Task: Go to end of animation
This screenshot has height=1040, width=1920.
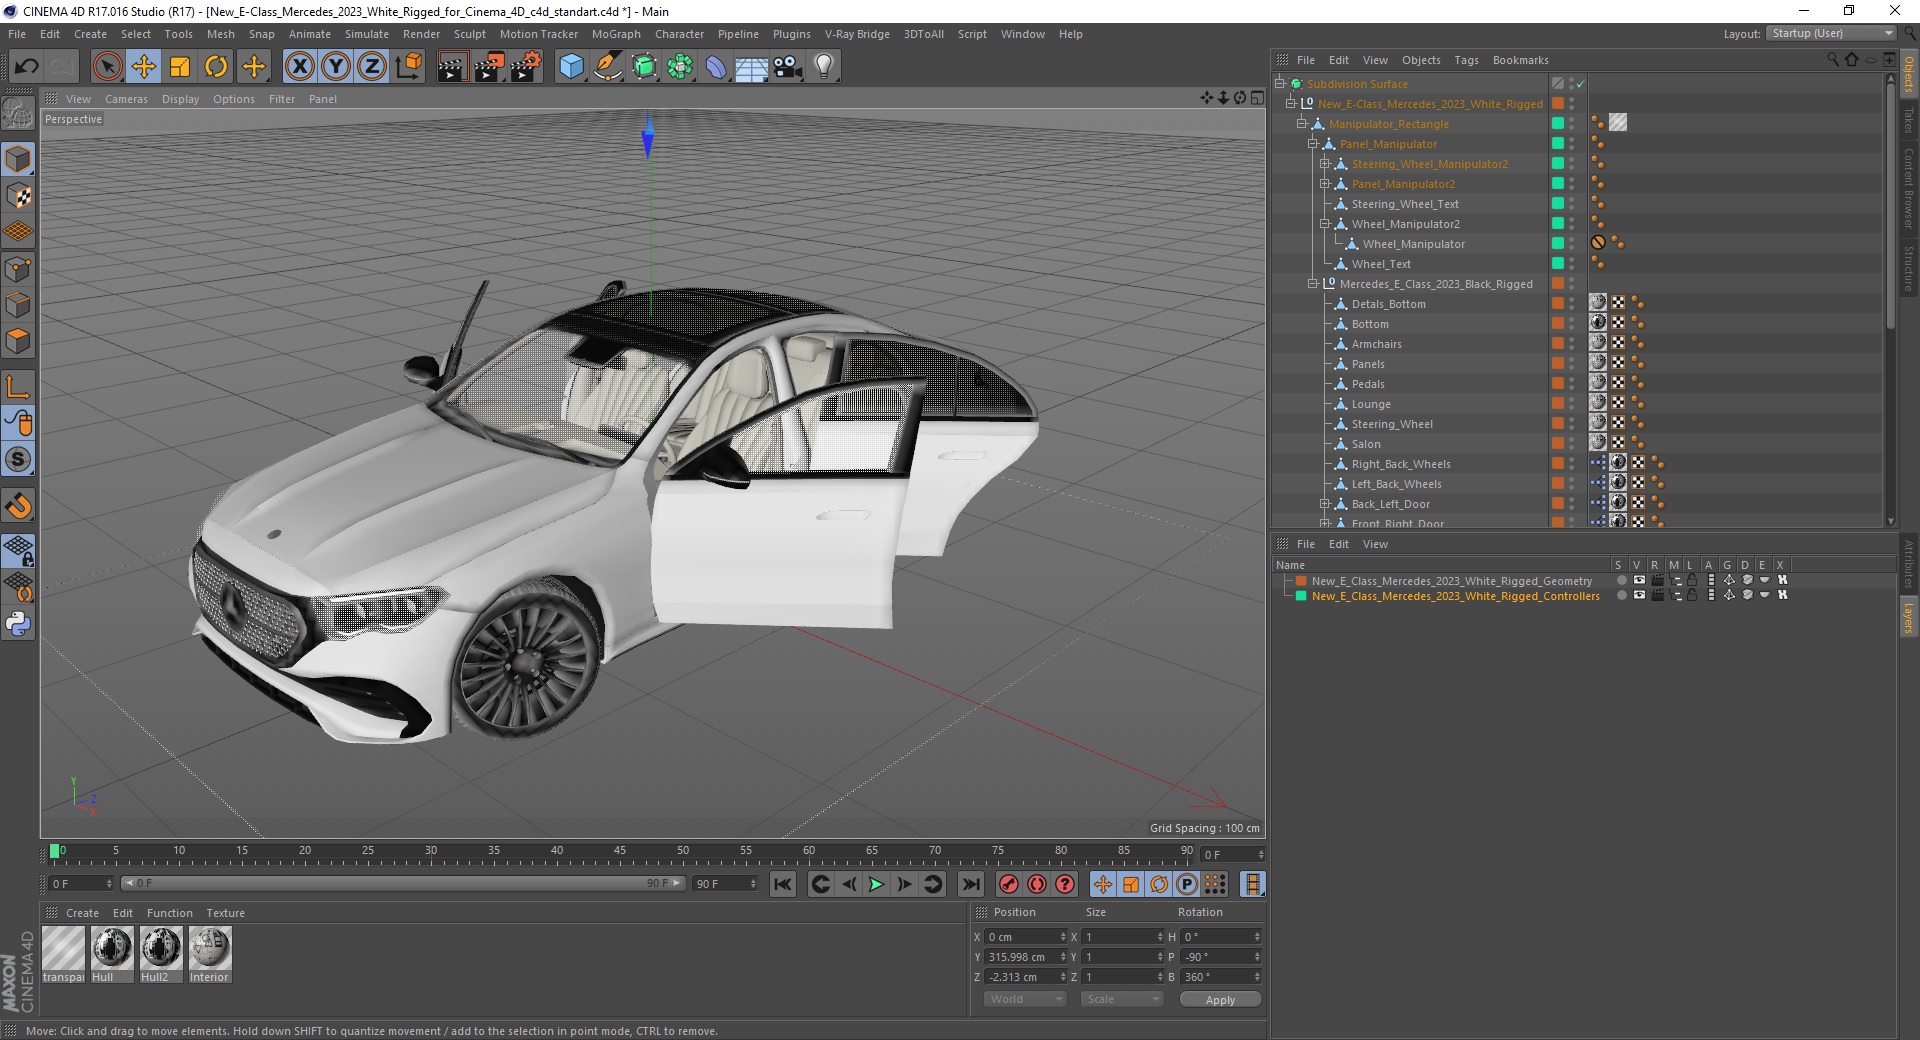Action: (970, 884)
